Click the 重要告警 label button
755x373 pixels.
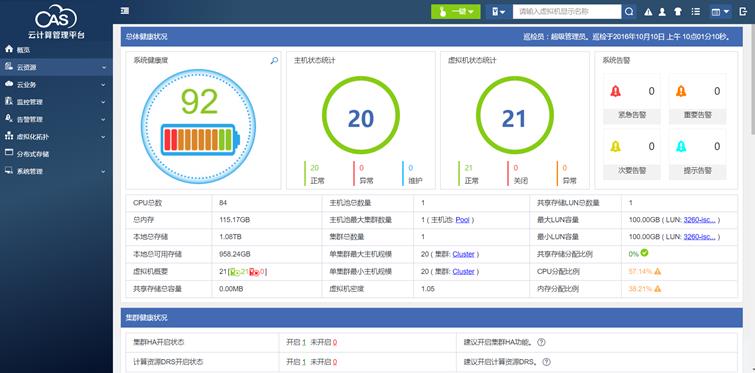tap(697, 115)
